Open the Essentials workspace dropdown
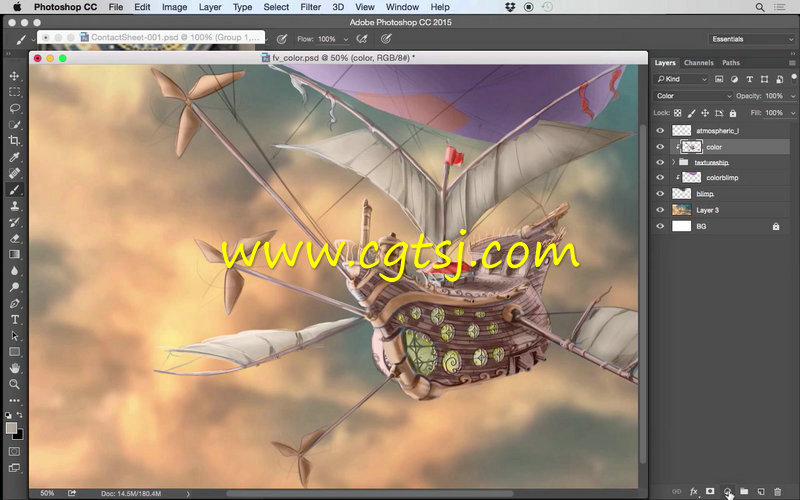 pos(752,39)
